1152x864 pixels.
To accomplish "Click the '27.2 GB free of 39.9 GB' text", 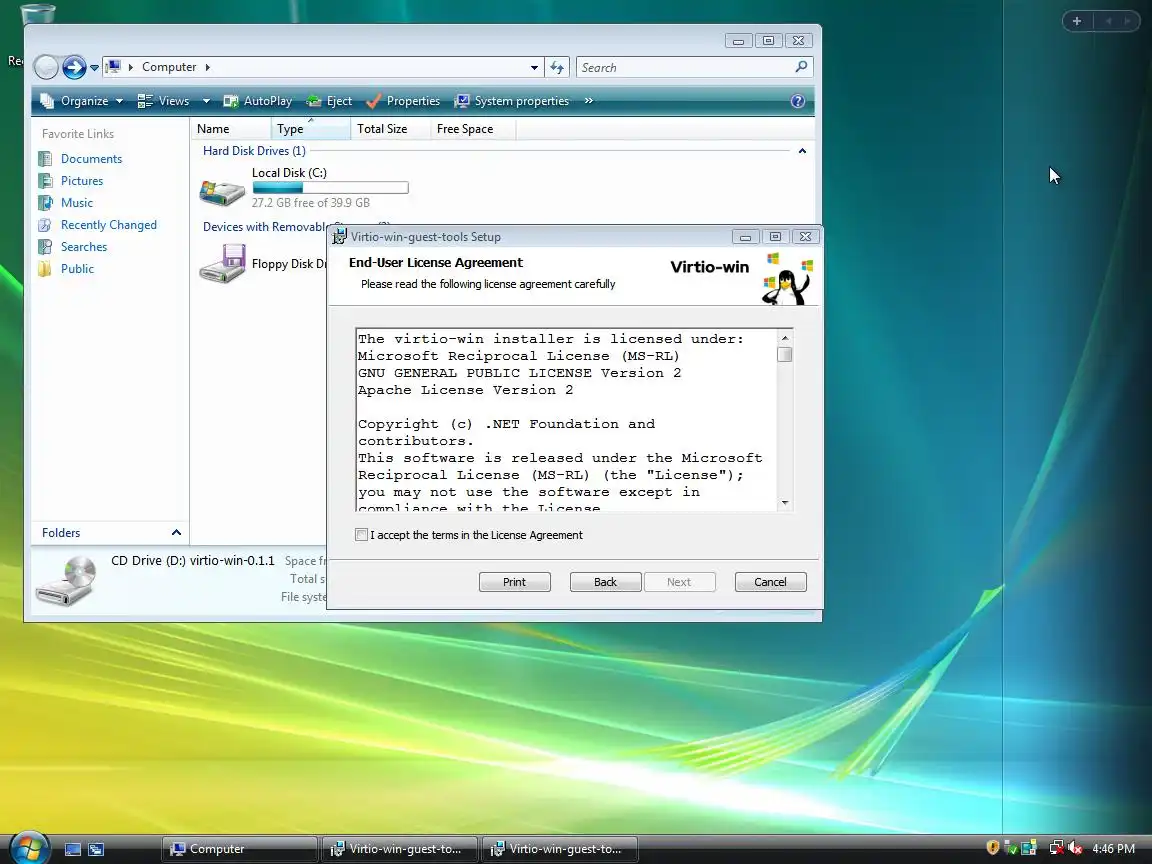I will tap(311, 203).
